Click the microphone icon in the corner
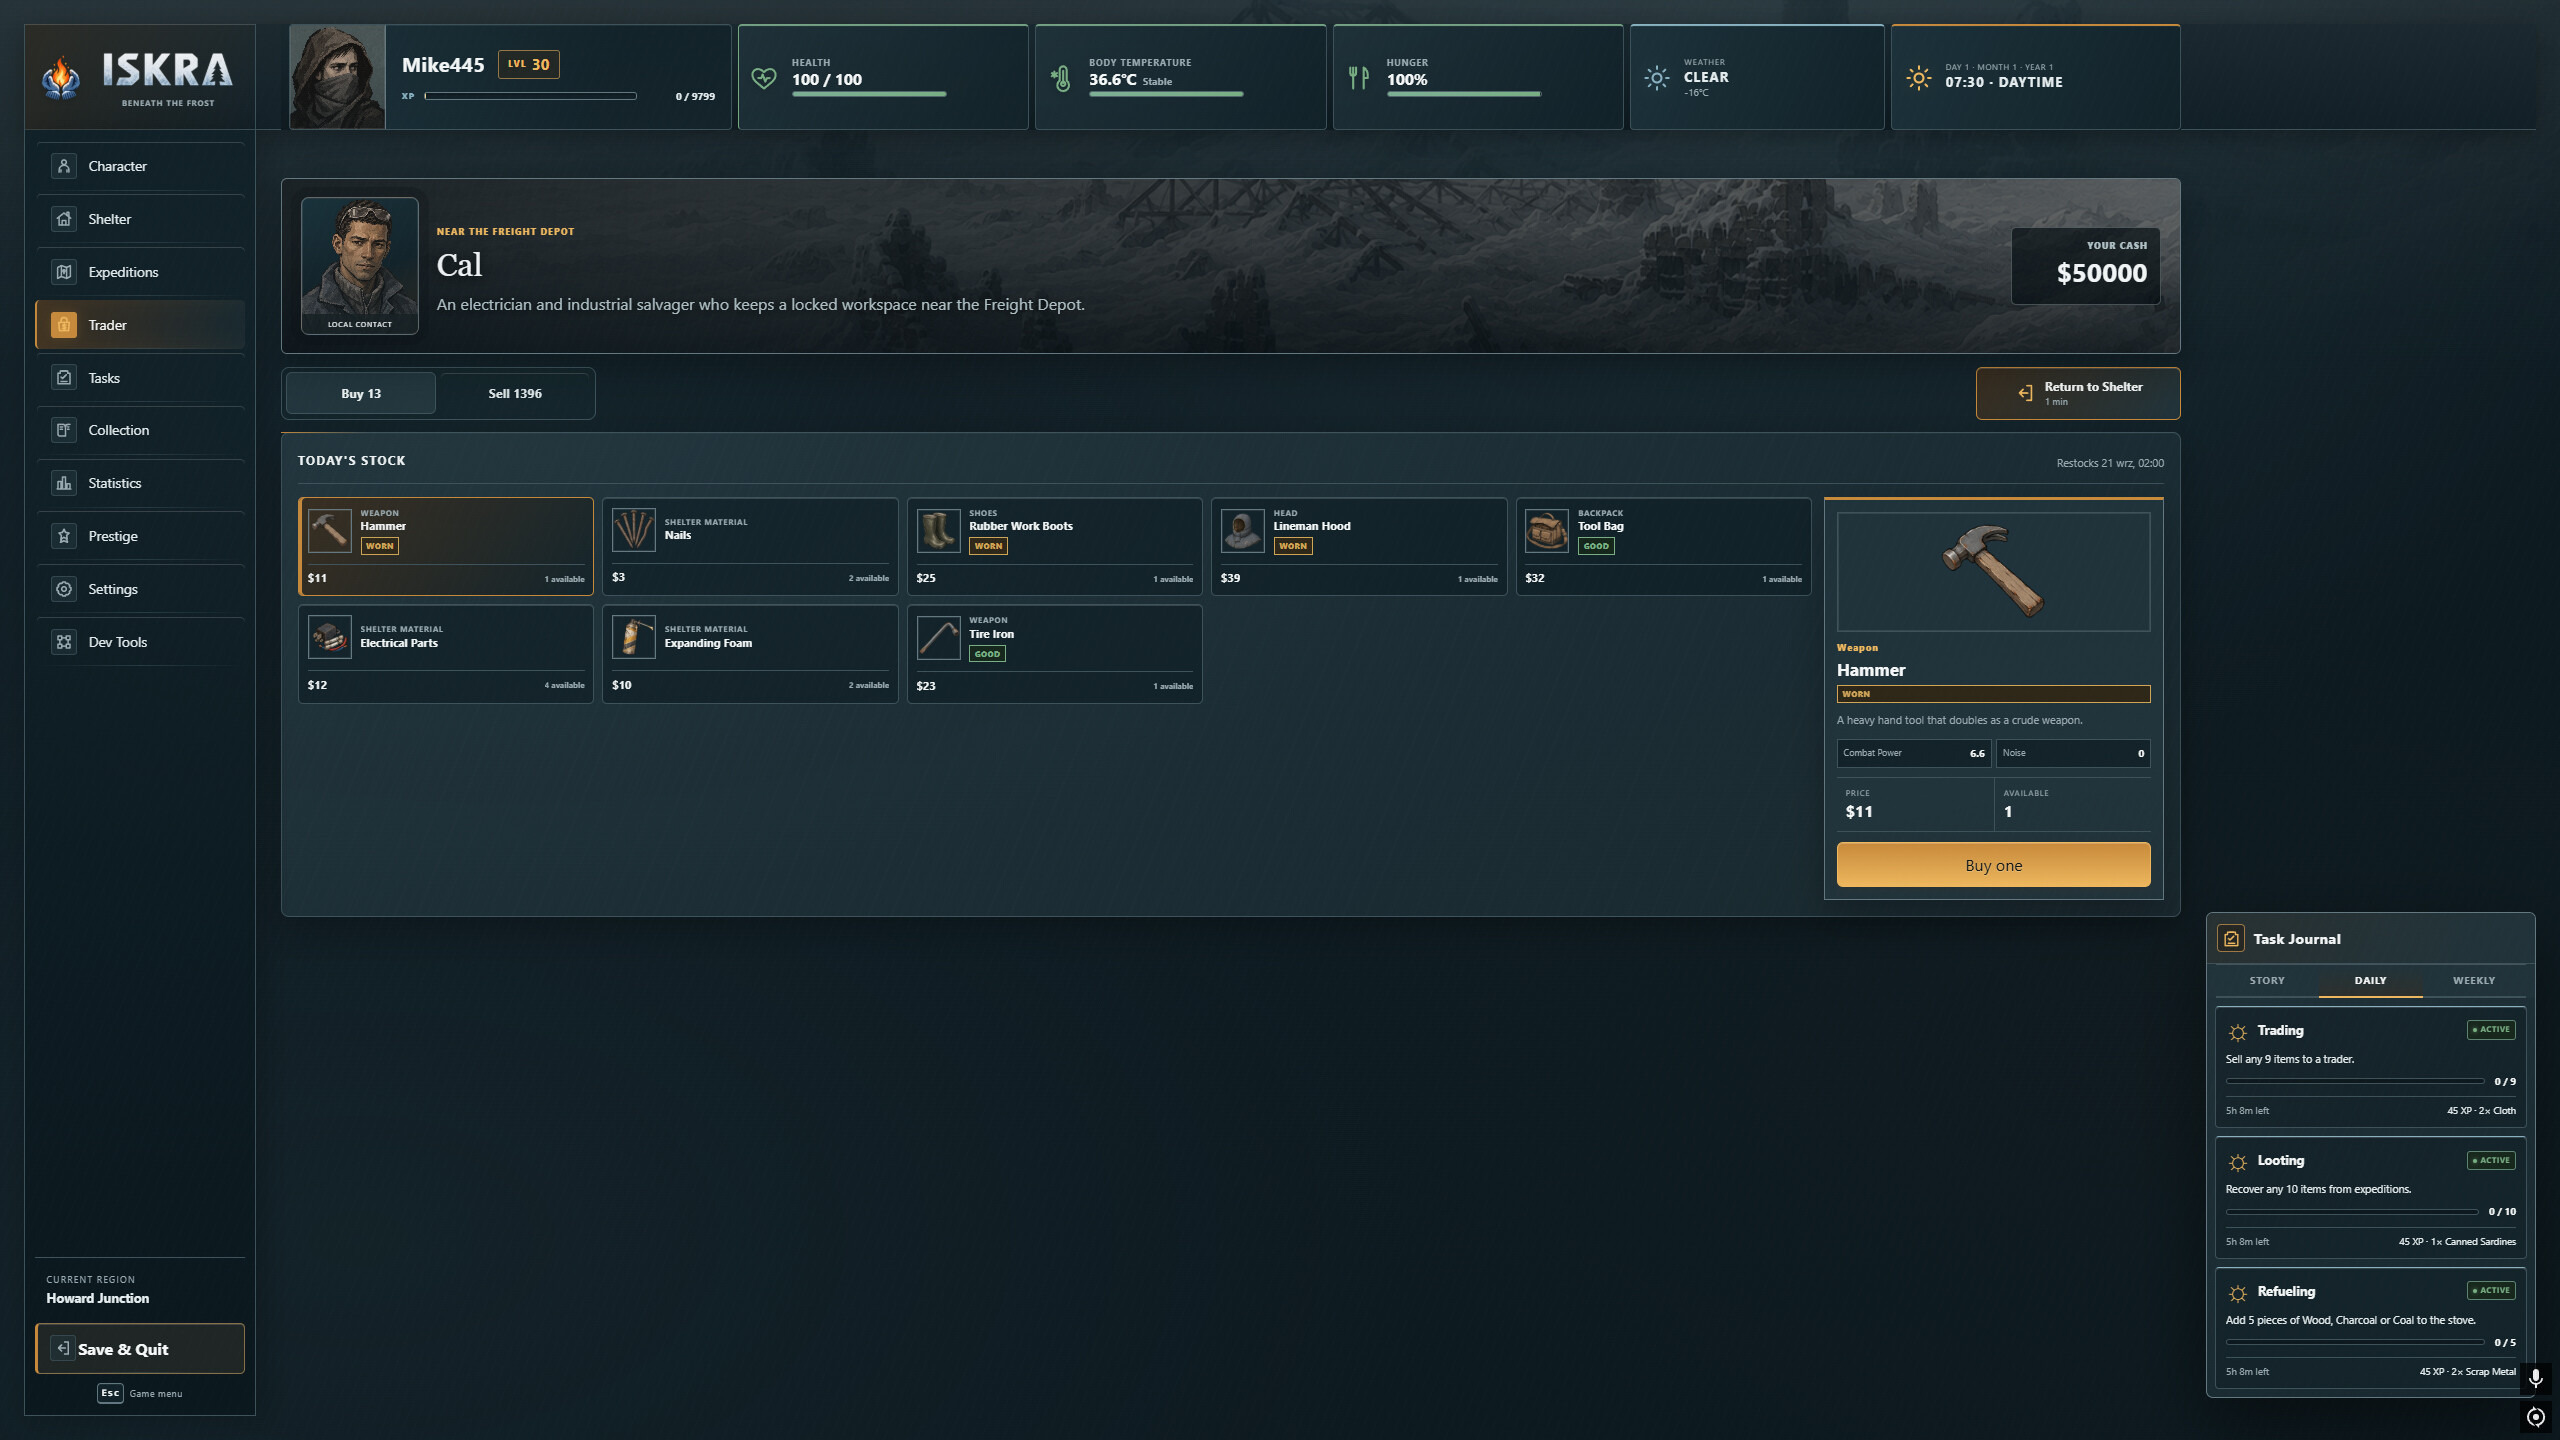 coord(2535,1379)
